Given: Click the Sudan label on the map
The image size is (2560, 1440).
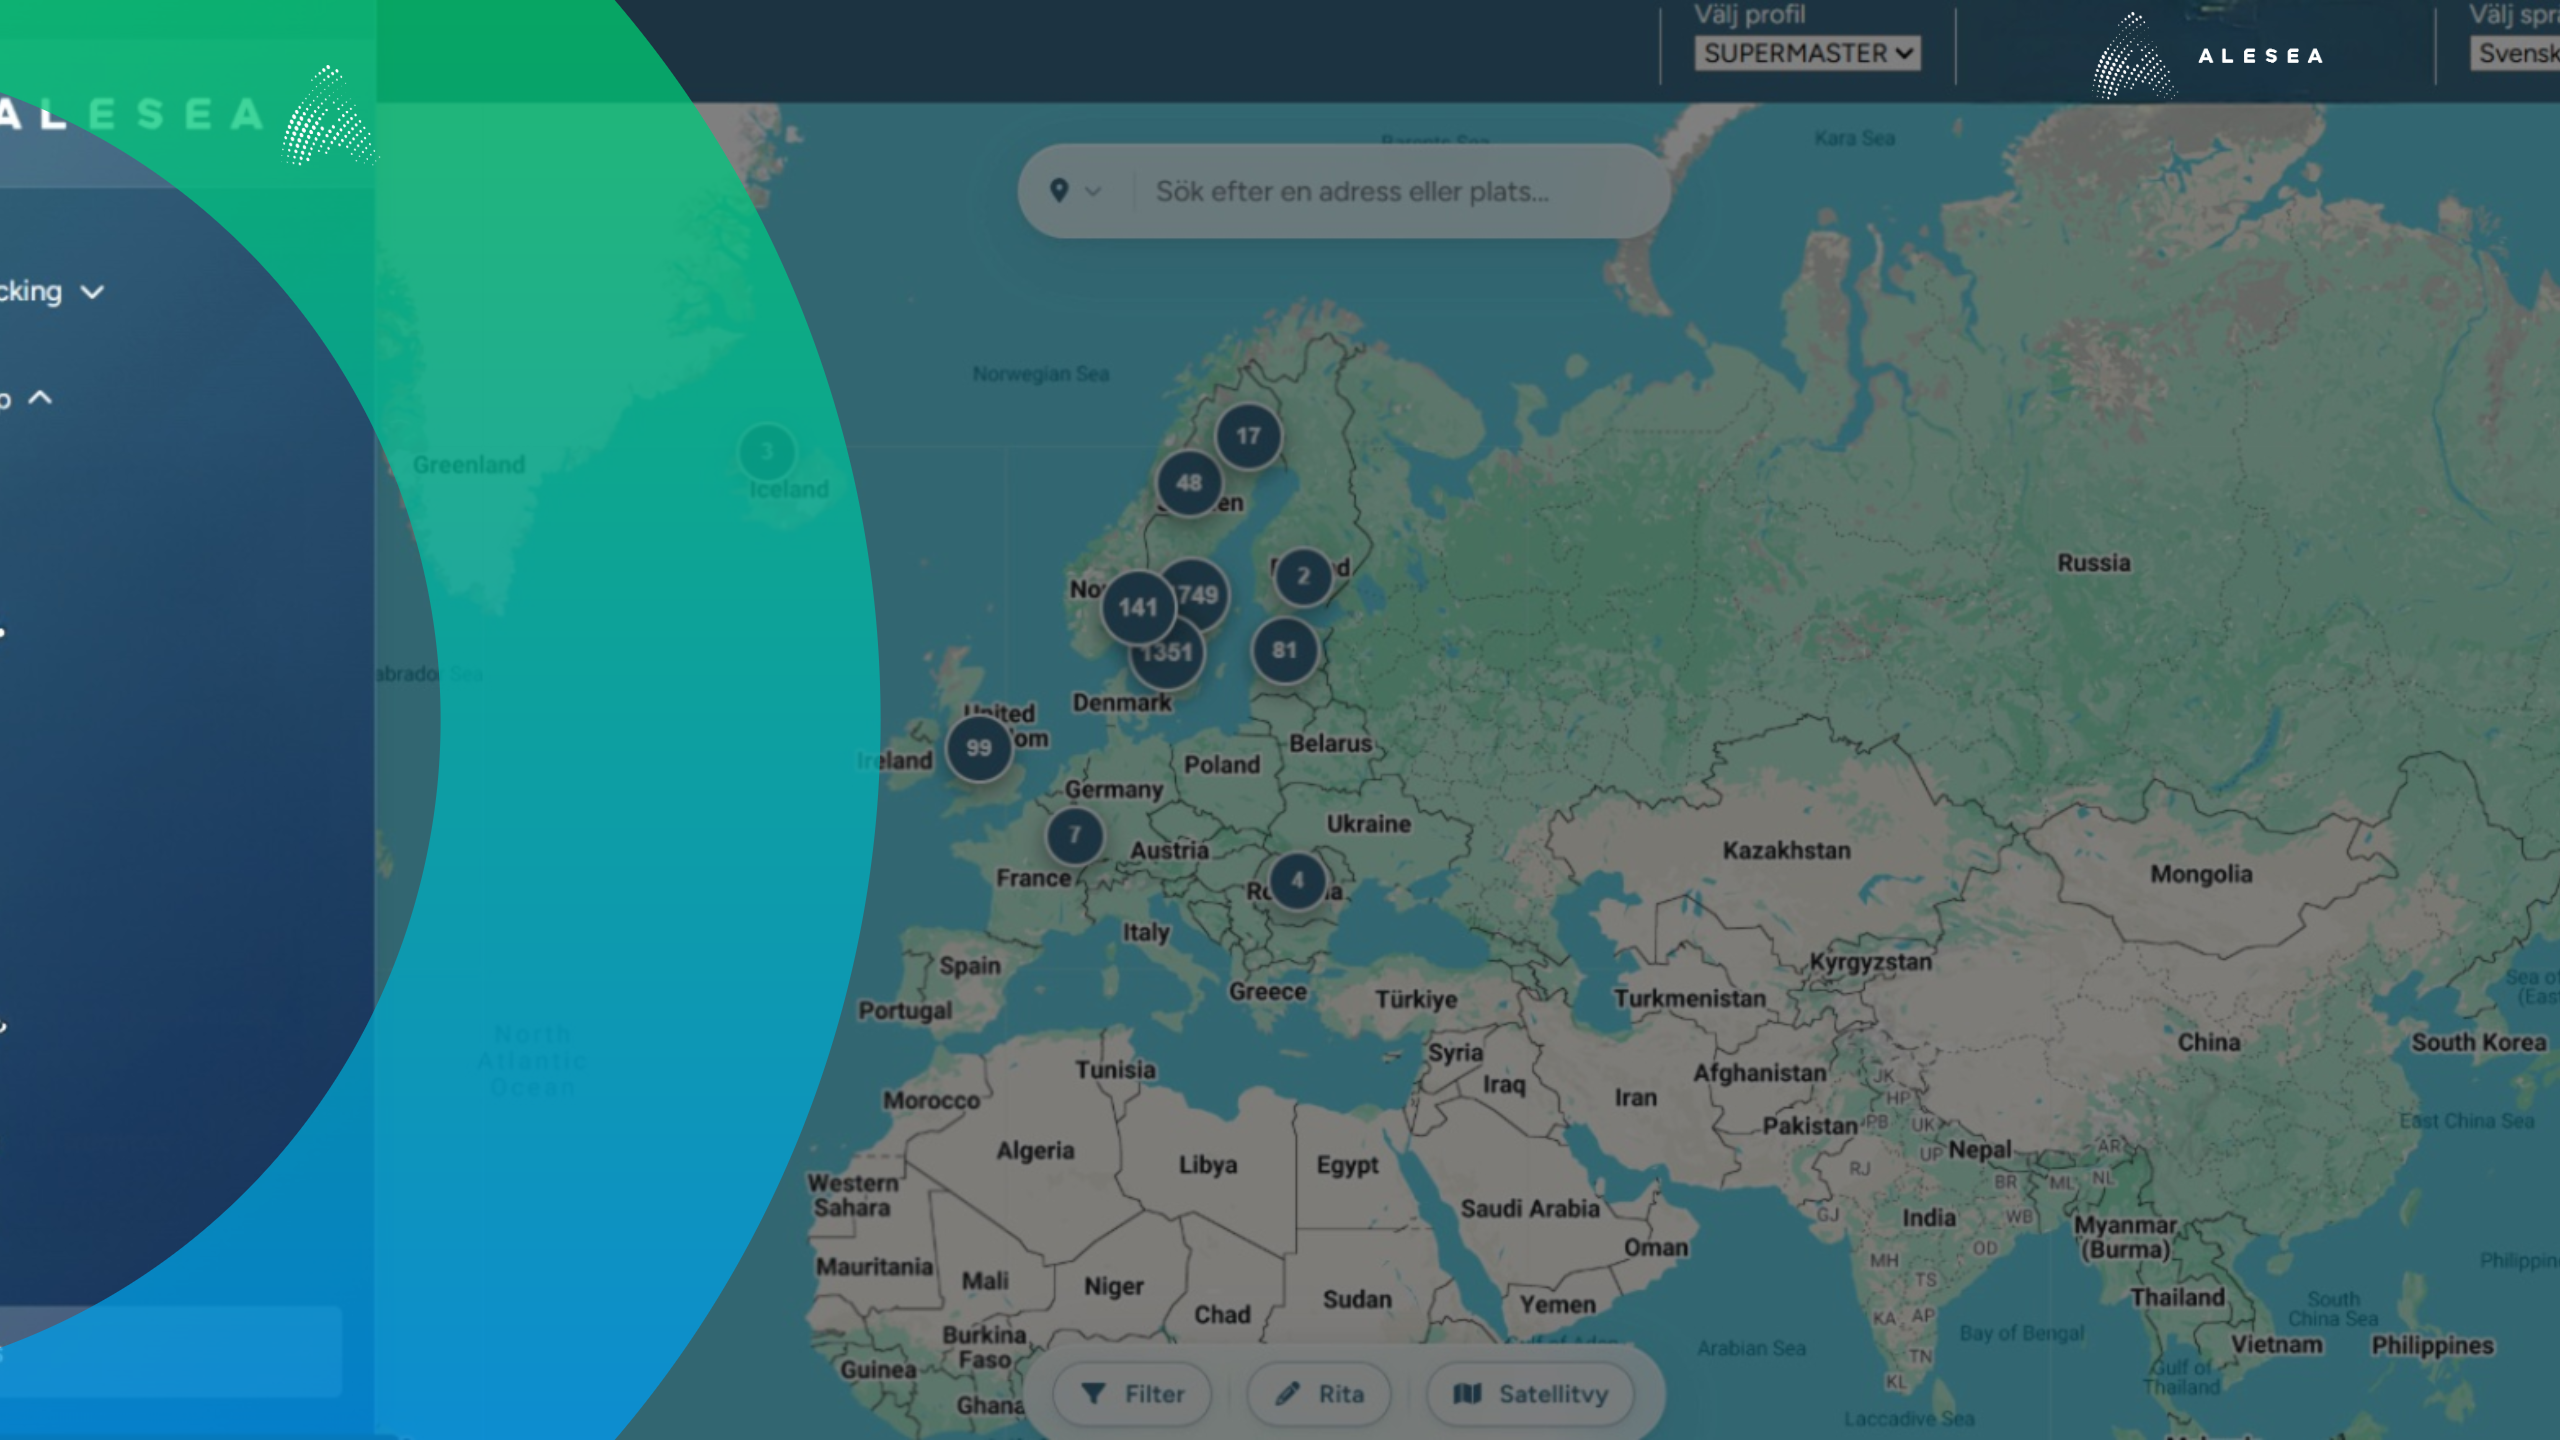Looking at the screenshot, I should pyautogui.click(x=1357, y=1300).
